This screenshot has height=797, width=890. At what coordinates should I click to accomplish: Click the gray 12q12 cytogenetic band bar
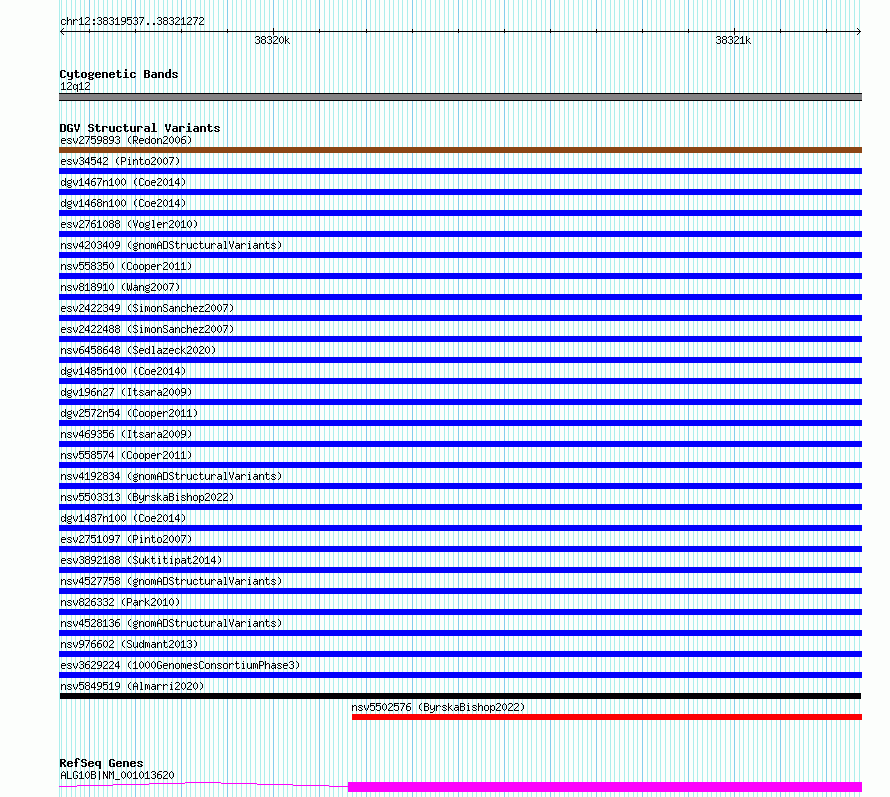(460, 97)
